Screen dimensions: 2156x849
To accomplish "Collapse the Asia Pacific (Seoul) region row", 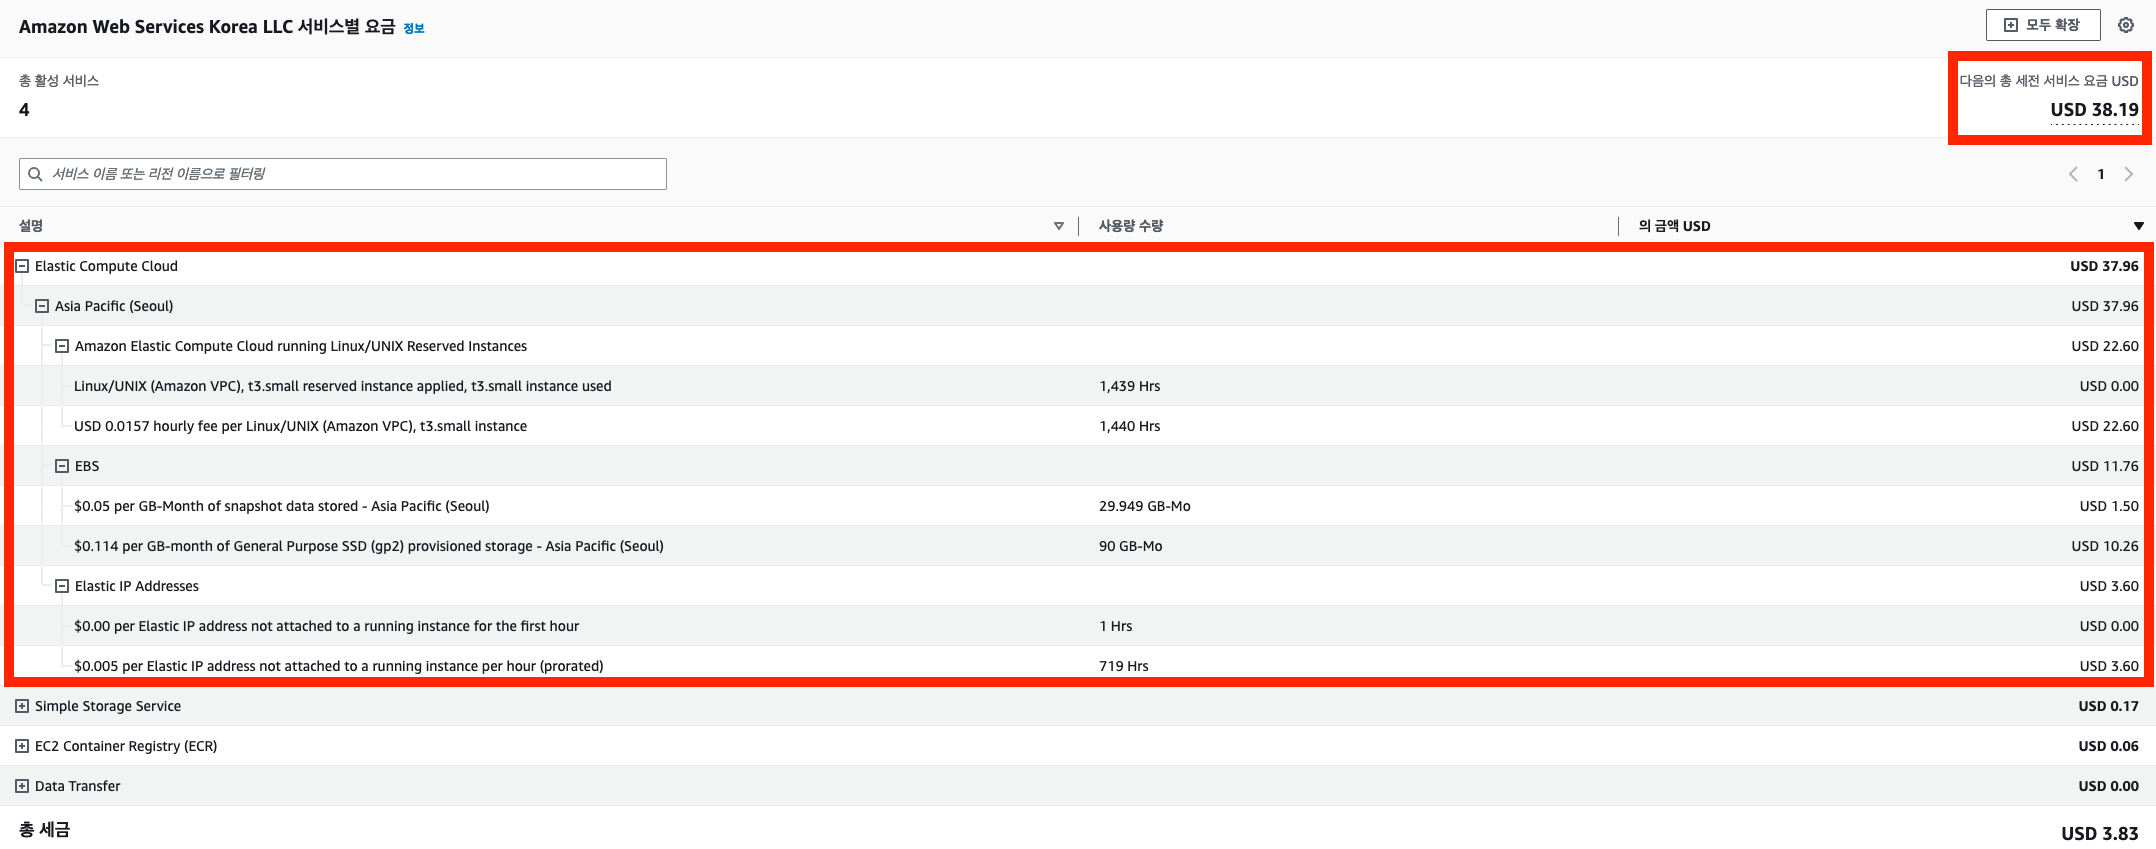I will pyautogui.click(x=42, y=306).
